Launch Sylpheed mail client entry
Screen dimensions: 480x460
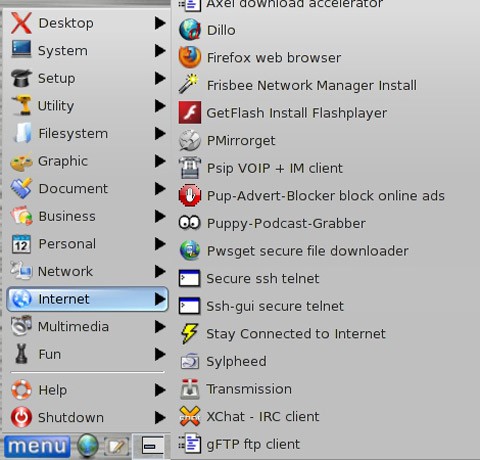(236, 362)
